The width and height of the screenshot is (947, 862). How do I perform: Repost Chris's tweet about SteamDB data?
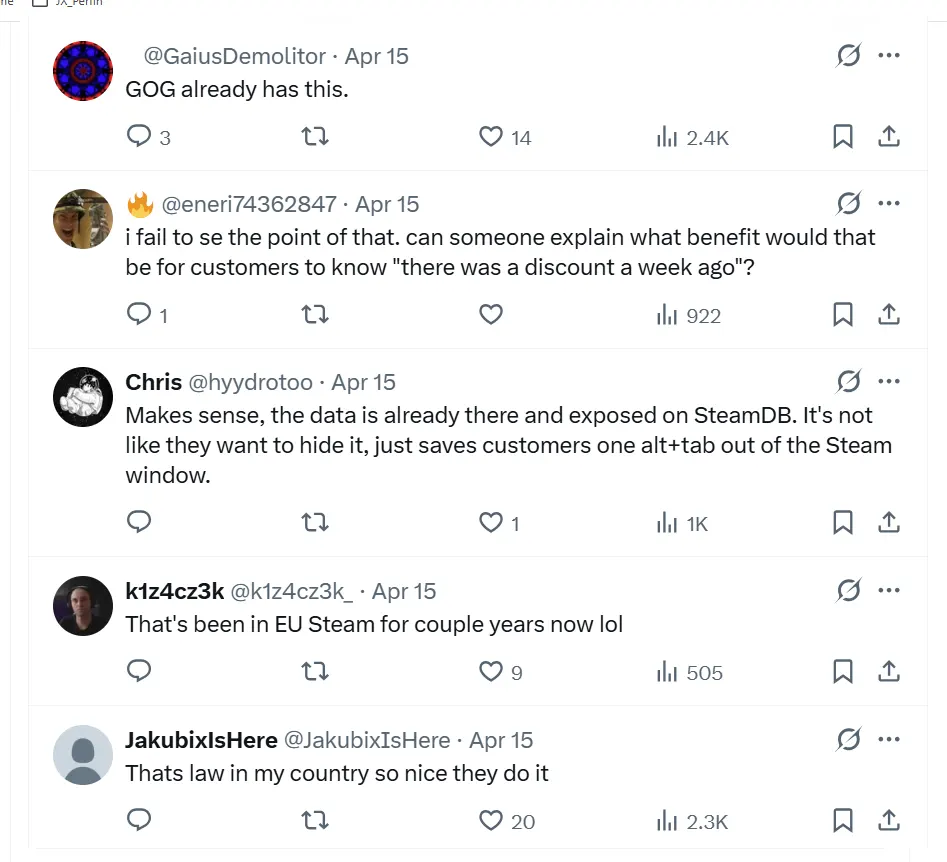315,522
